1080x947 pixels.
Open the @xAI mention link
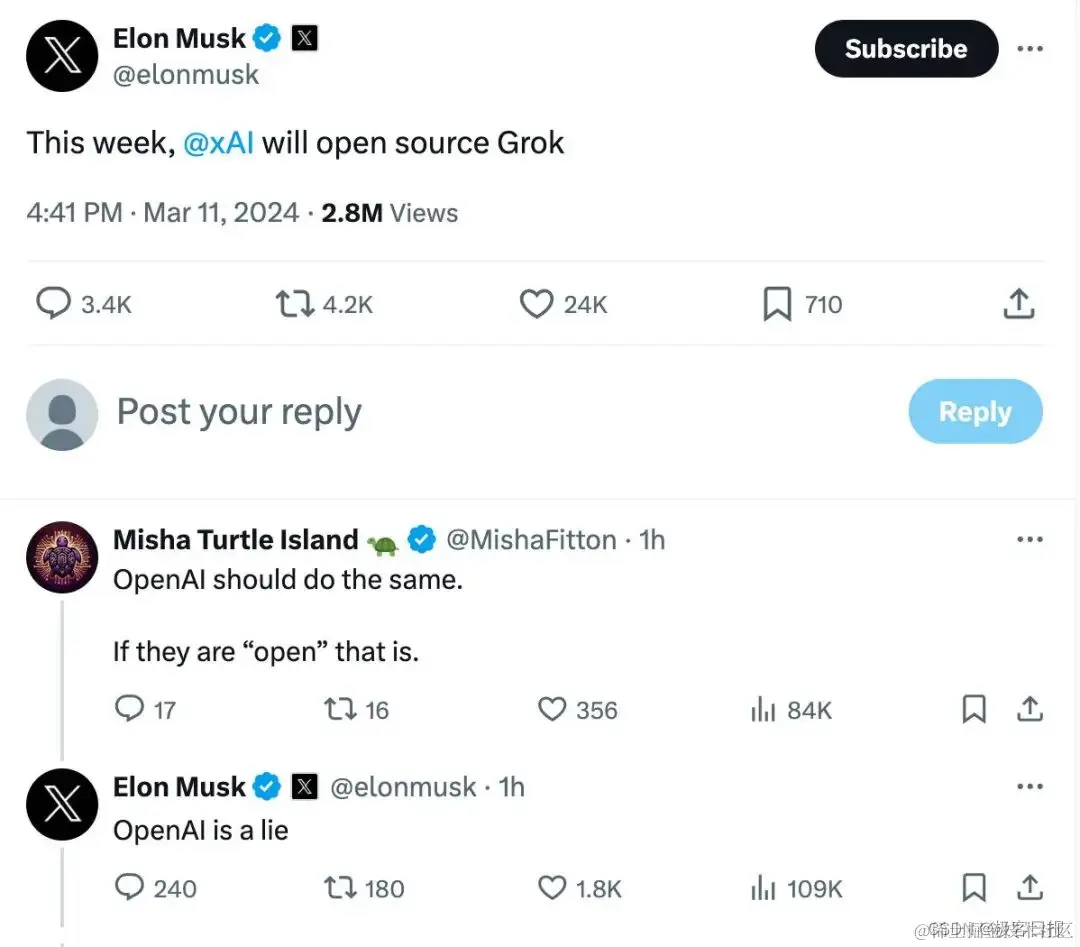pos(218,143)
